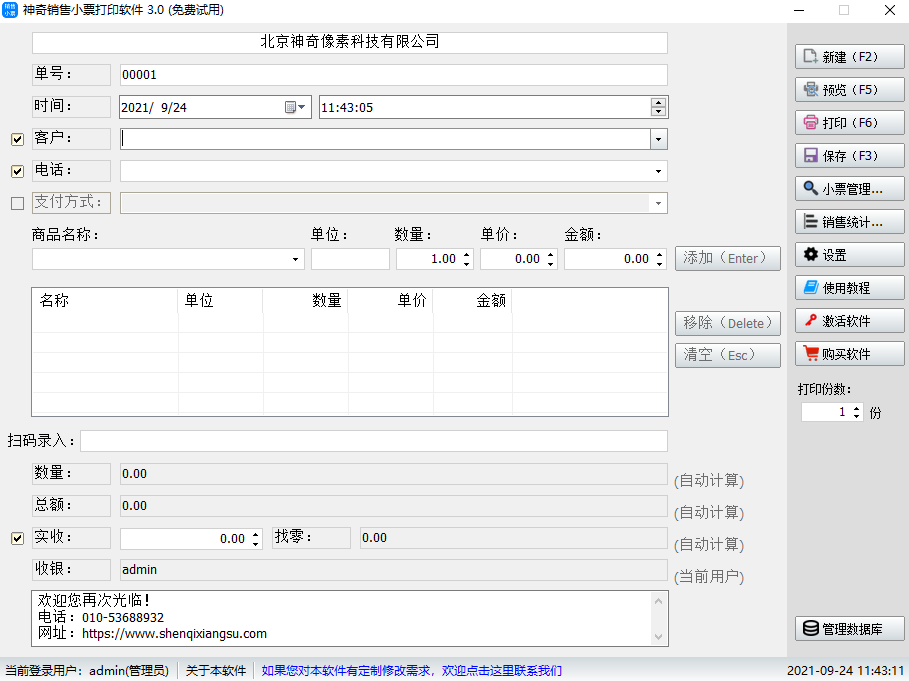Click the 激活软件 key icon

pyautogui.click(x=810, y=320)
